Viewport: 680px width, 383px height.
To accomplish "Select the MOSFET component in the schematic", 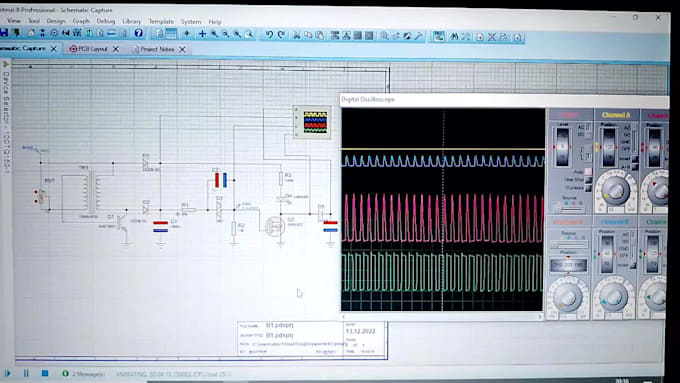I will (275, 226).
